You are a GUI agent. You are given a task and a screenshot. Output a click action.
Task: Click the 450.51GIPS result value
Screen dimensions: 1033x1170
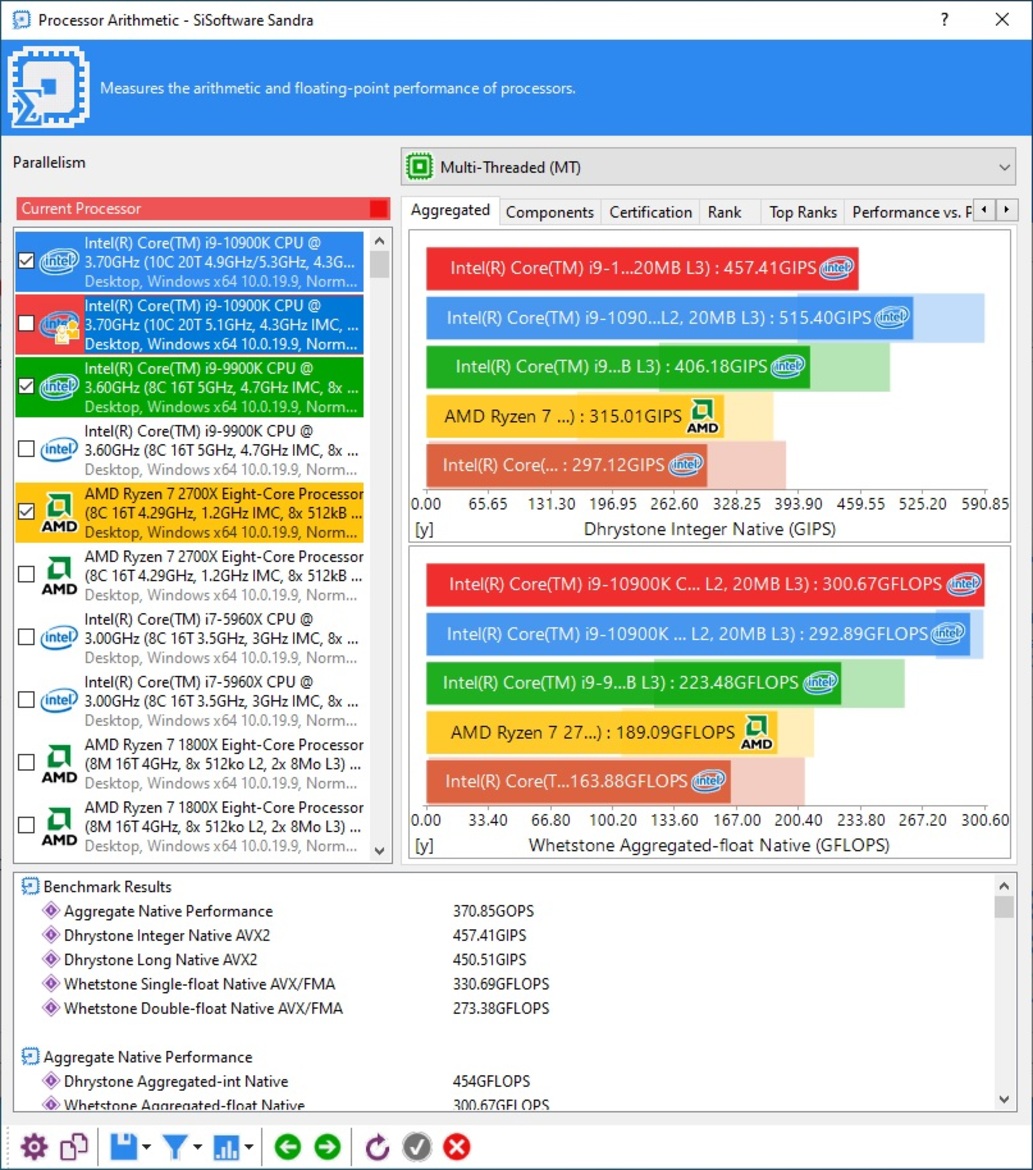490,960
